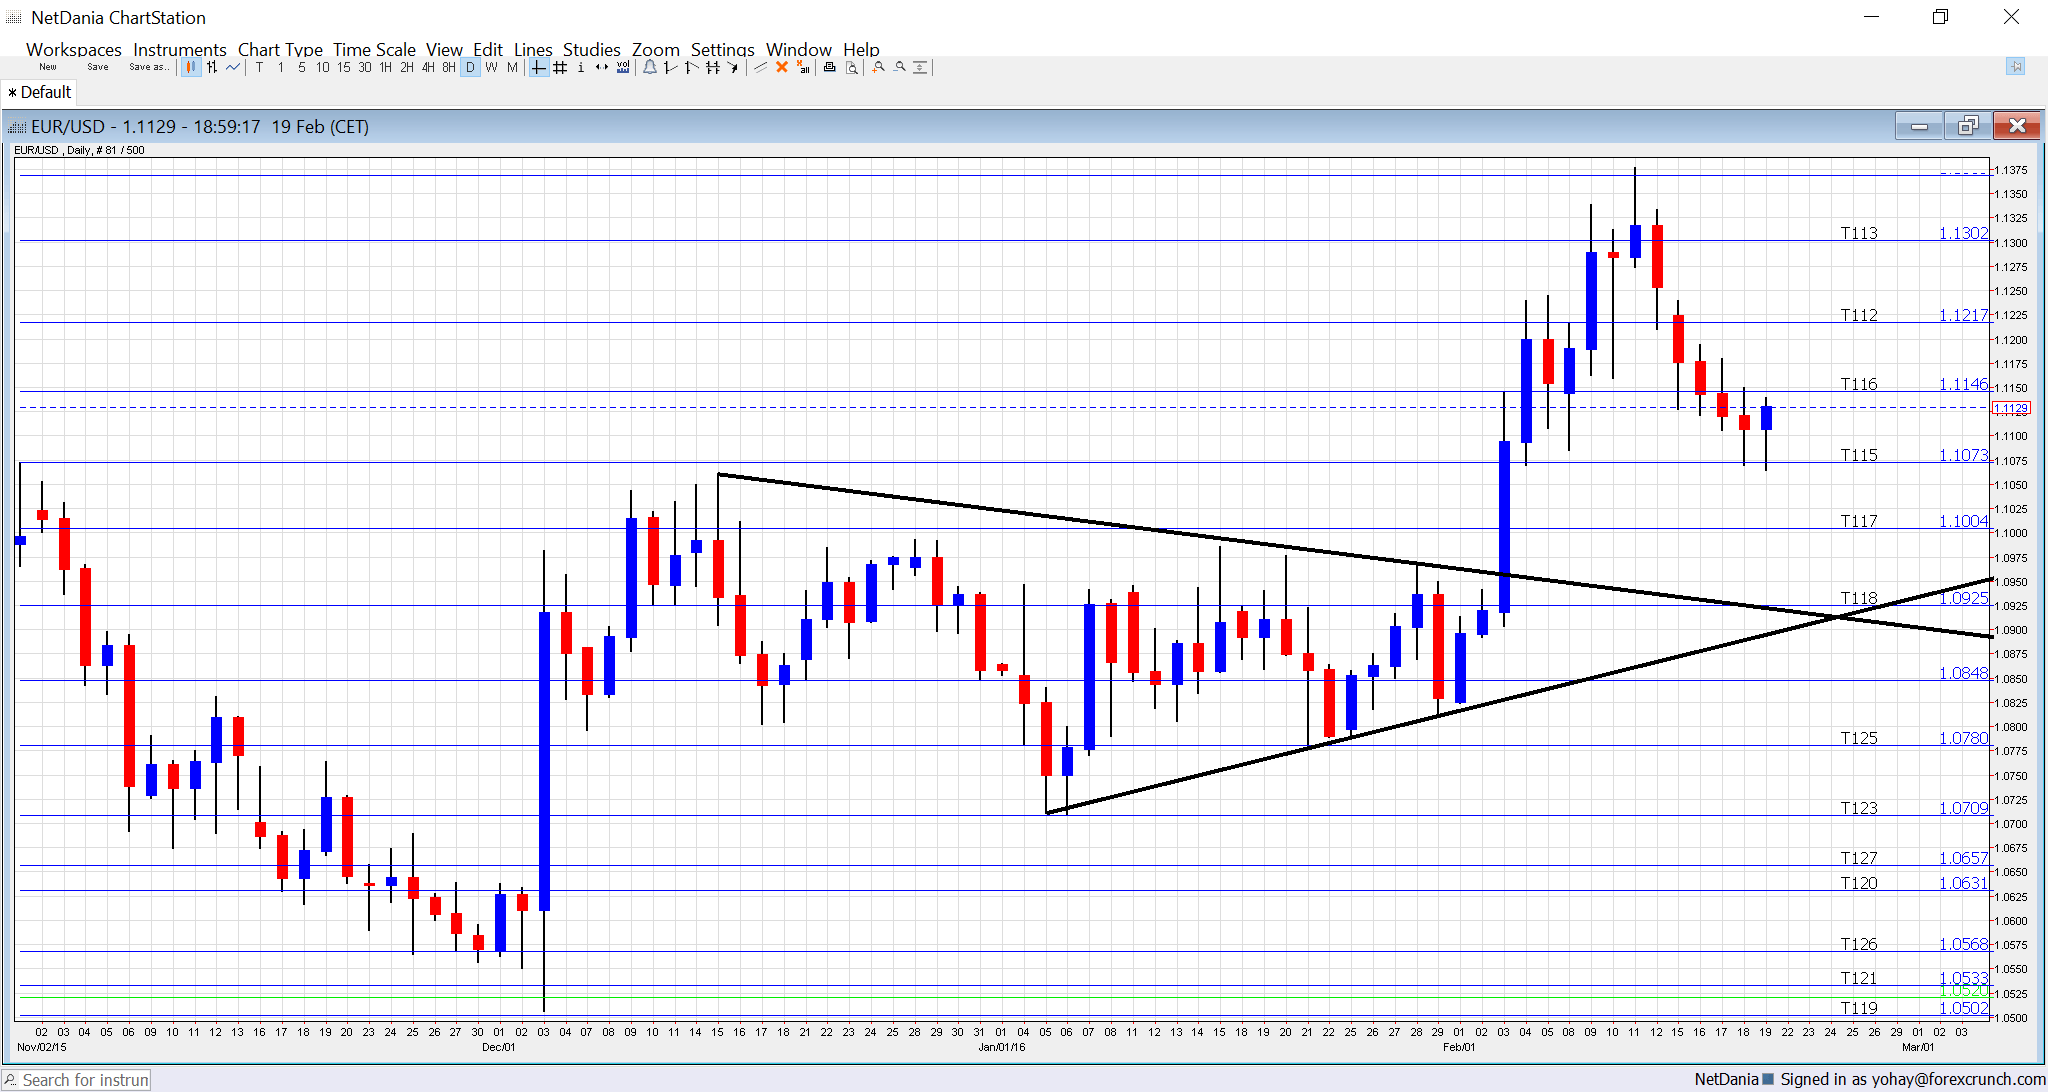Screen dimensions: 2048x1092
Task: Click EUR/USD Daily chart info text
Action: coord(79,150)
